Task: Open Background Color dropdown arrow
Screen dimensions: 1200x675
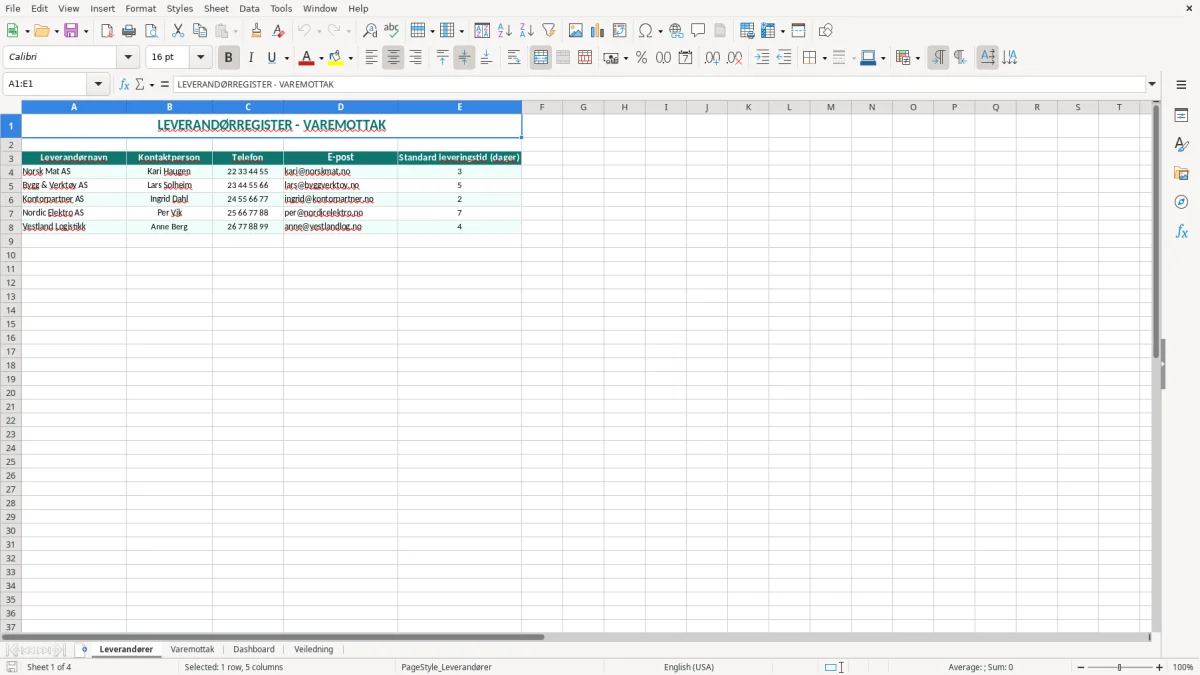Action: click(351, 58)
